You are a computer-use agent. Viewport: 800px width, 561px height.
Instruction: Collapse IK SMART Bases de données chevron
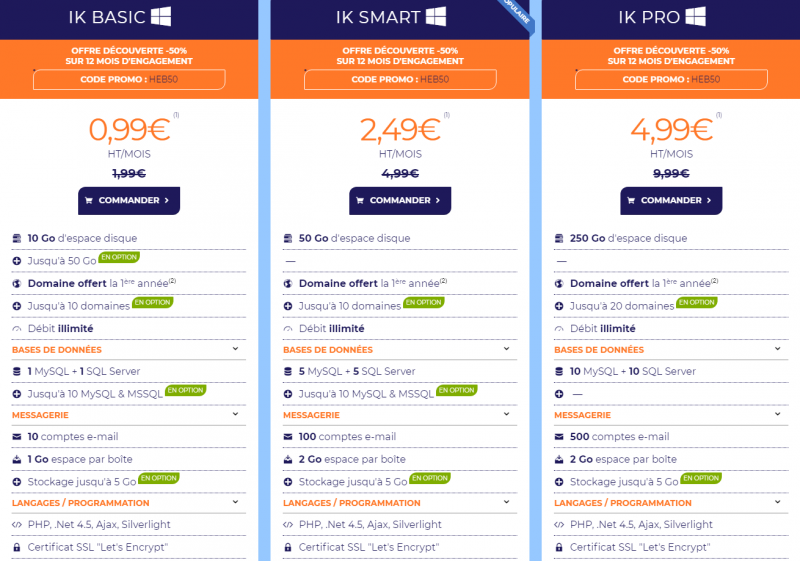click(x=506, y=349)
